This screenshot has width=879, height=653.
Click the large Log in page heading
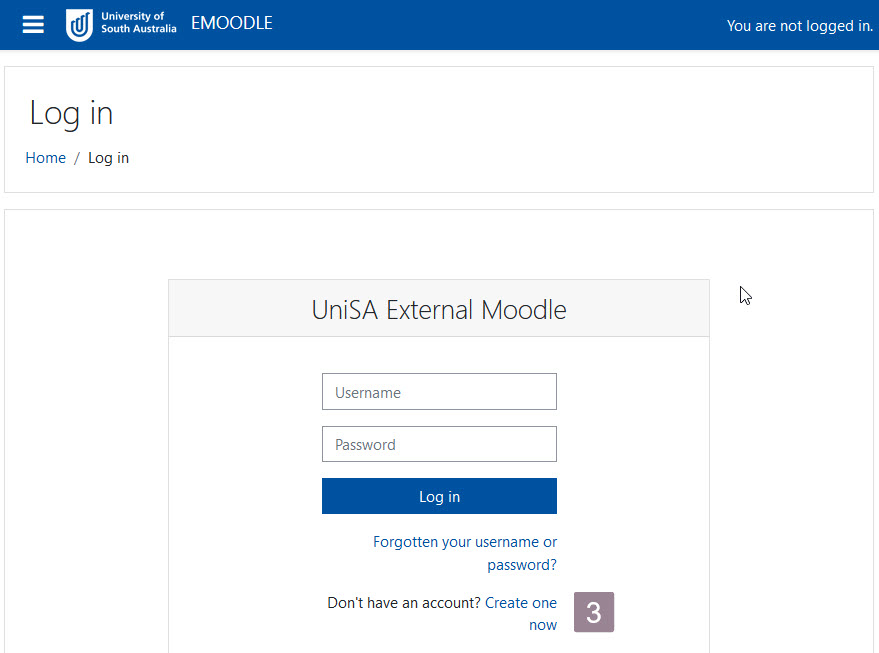71,113
